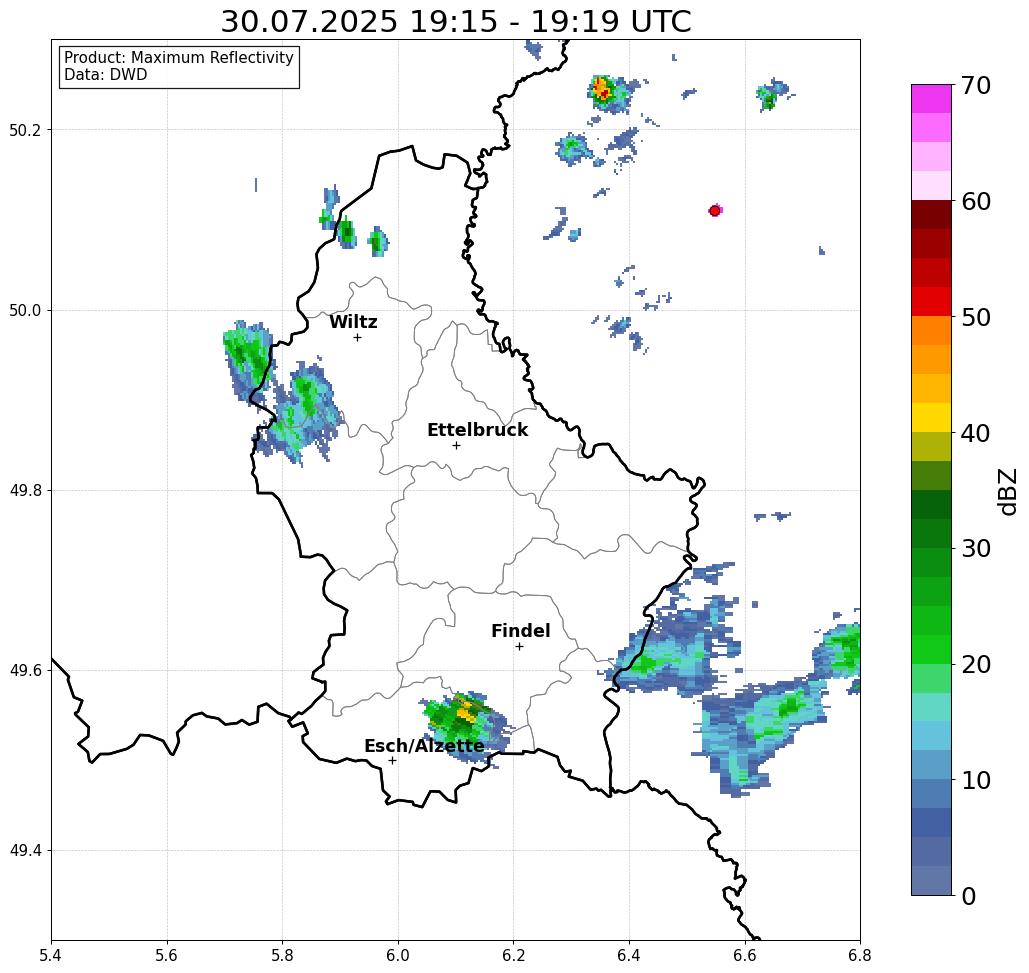Click the latitude tick label 49.4

coord(25,851)
